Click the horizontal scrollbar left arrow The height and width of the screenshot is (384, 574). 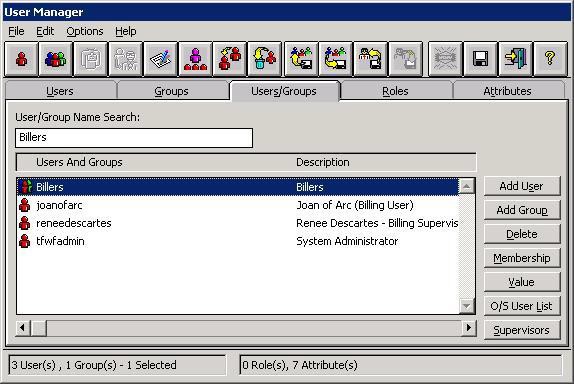pos(23,328)
